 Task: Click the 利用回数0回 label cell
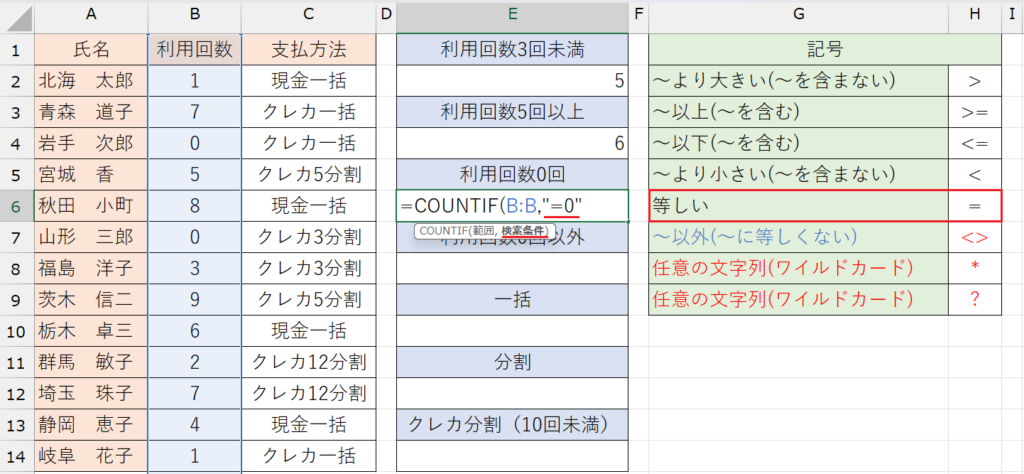512,175
